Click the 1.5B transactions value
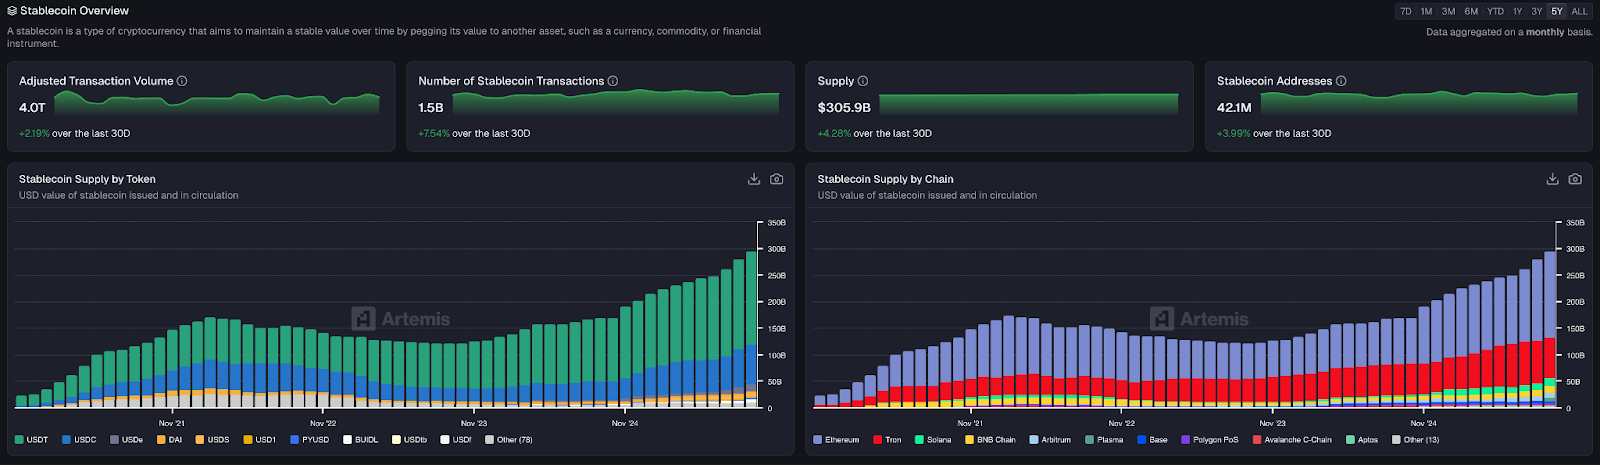Viewport: 1600px width, 465px height. pyautogui.click(x=431, y=107)
